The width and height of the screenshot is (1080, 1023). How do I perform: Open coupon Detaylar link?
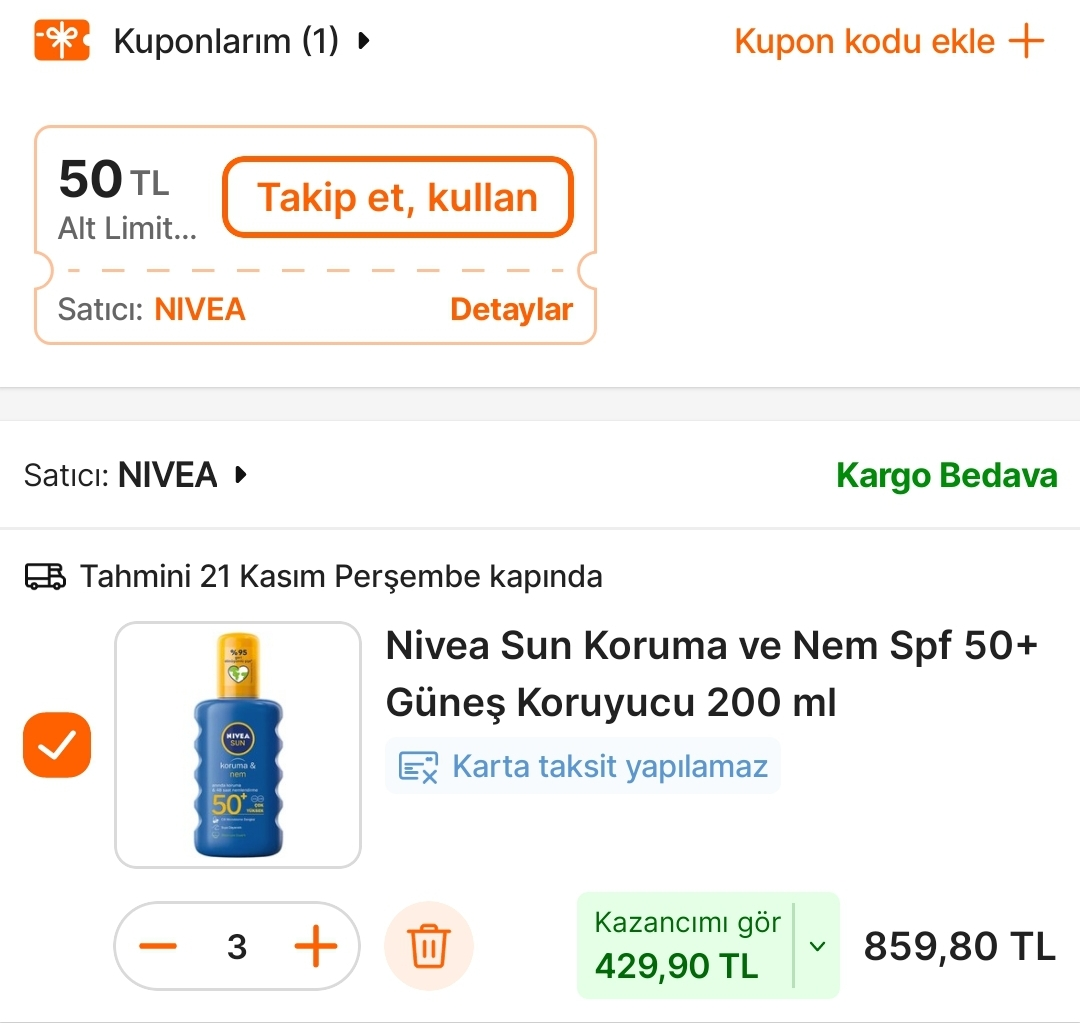511,309
